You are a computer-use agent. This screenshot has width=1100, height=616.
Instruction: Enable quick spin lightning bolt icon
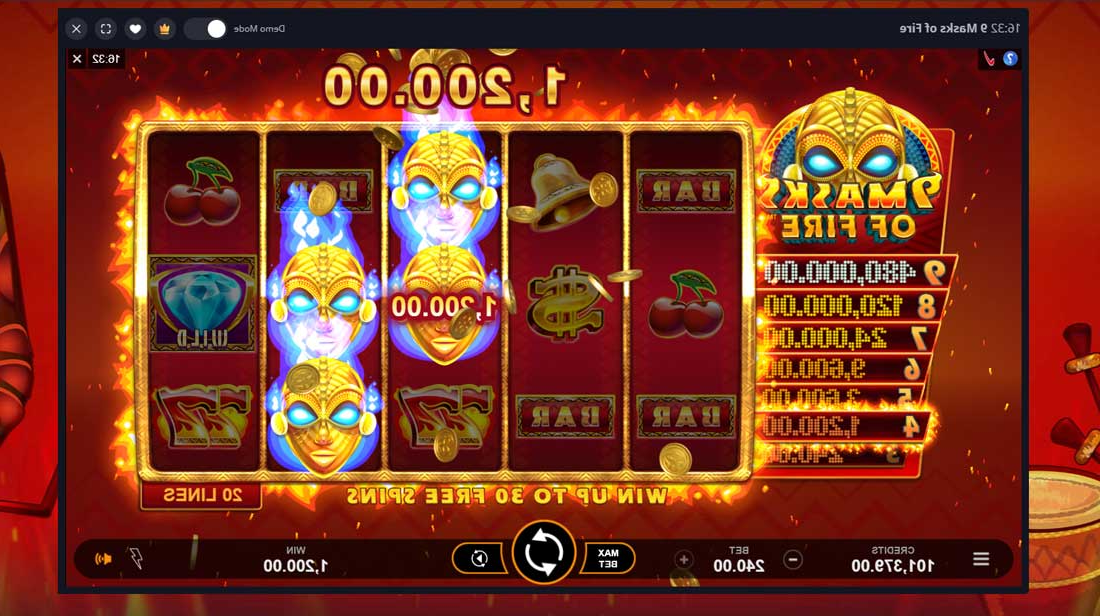tap(137, 558)
